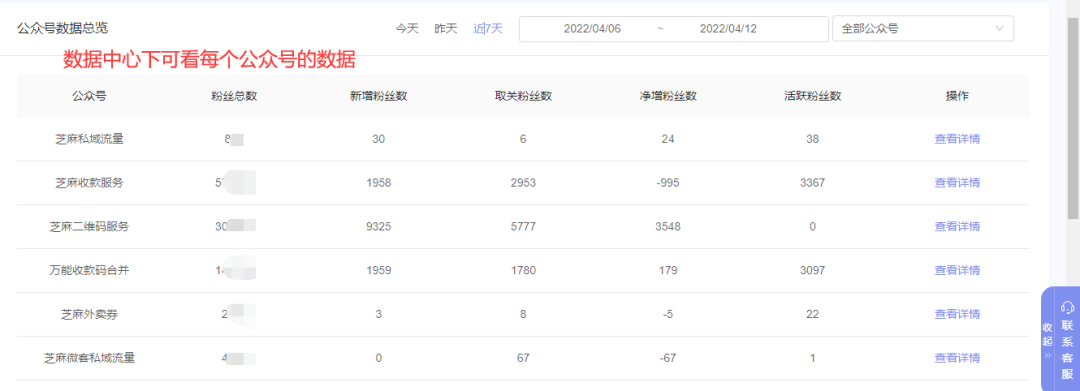Open 查看详情 for 万能收款码合并

coord(957,271)
